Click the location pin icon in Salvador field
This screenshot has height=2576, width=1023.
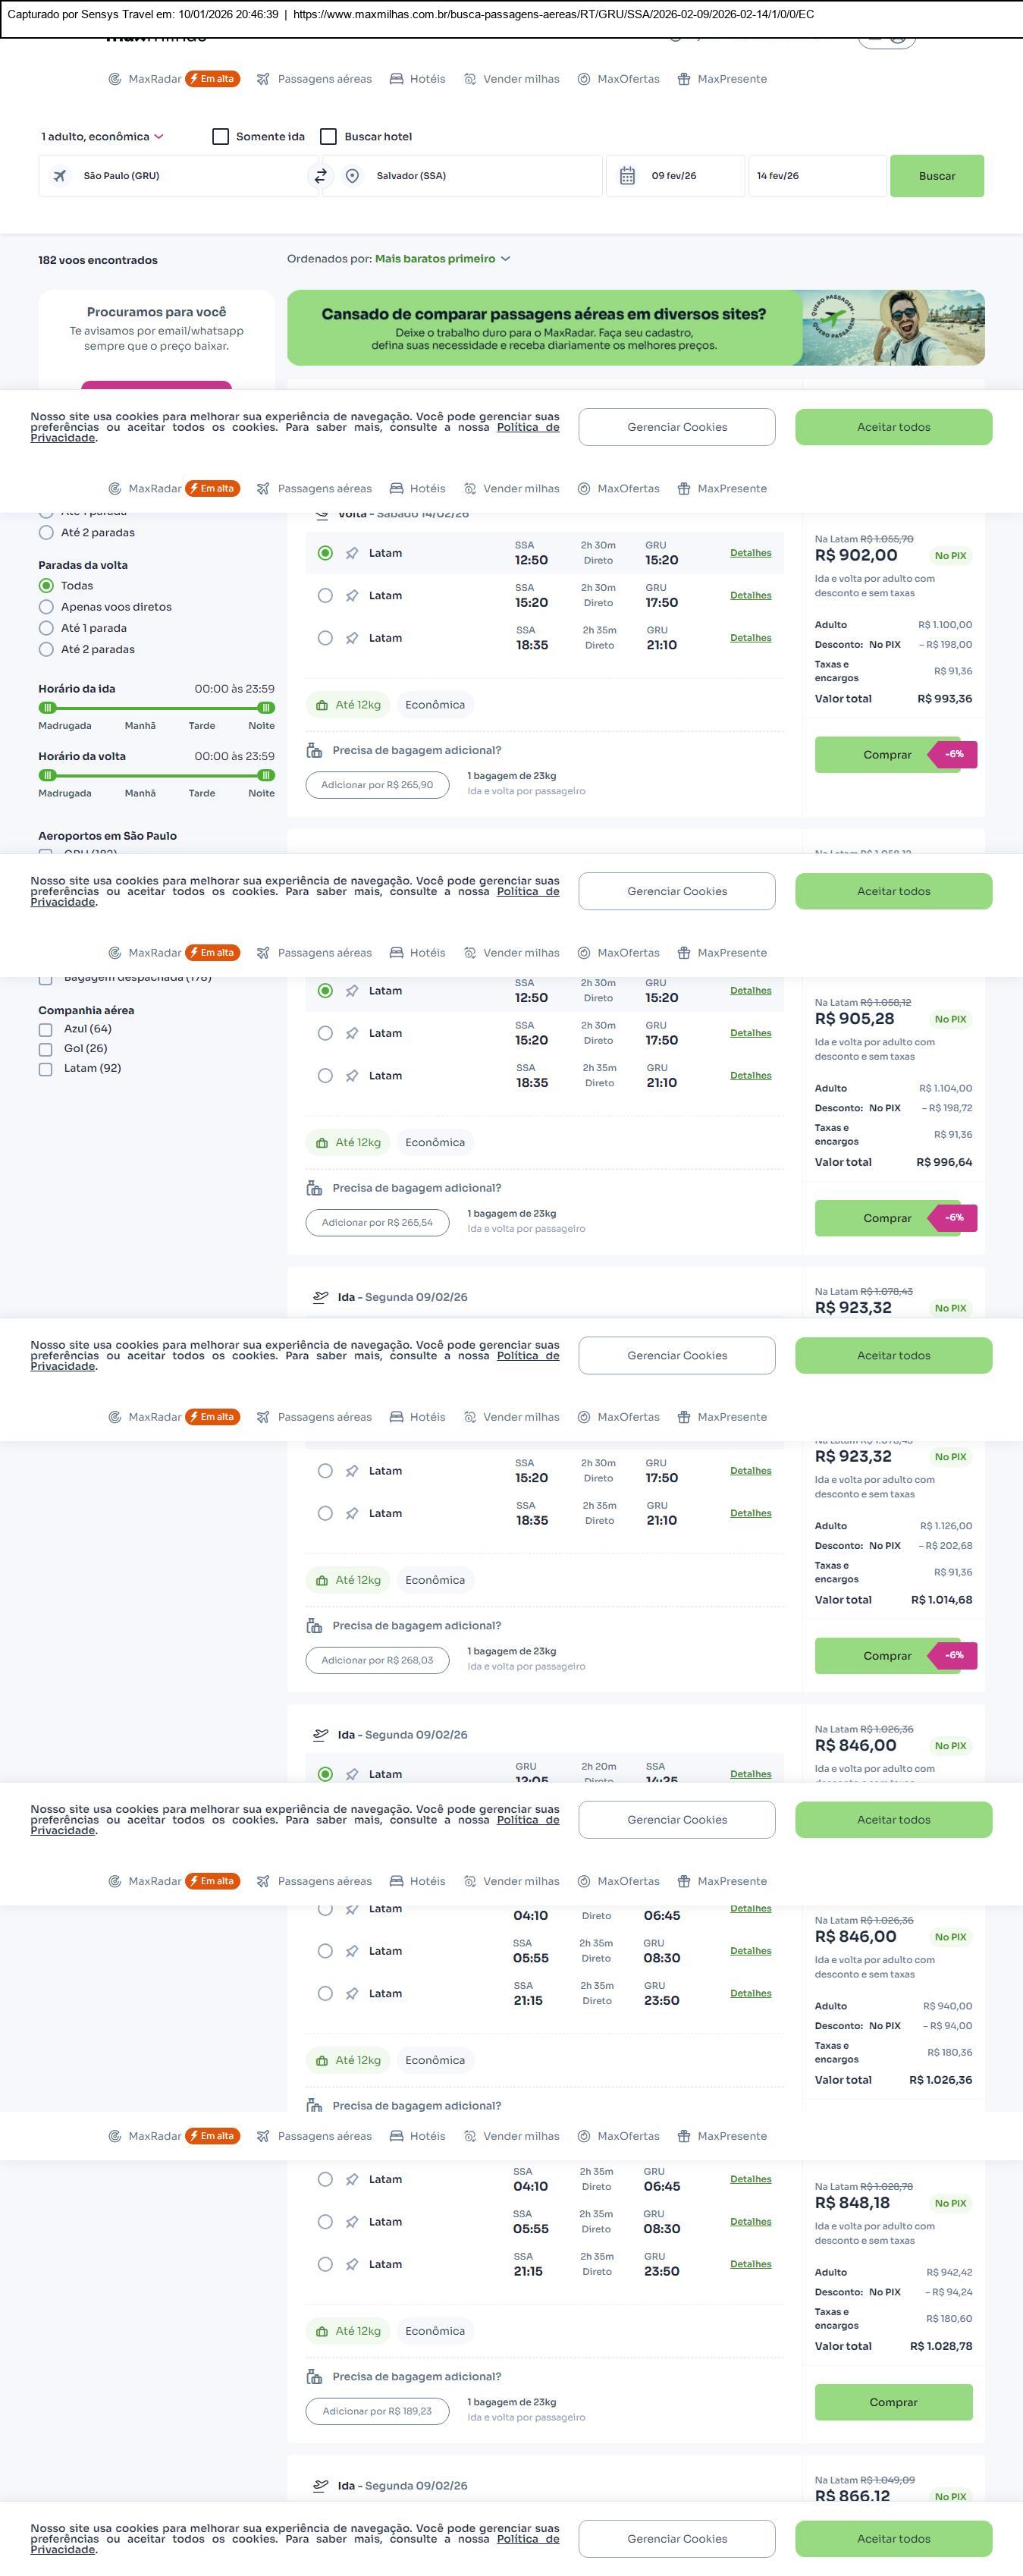pos(352,176)
